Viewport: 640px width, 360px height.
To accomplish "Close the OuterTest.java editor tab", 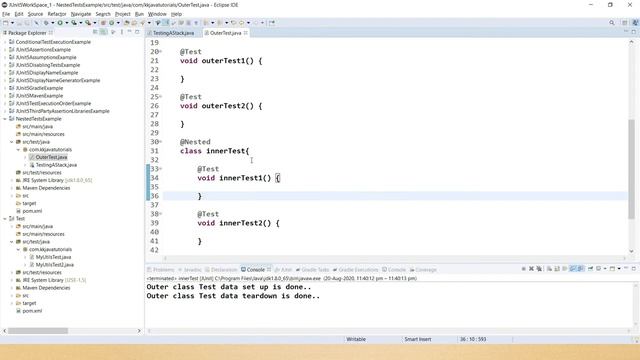I will coord(246,33).
